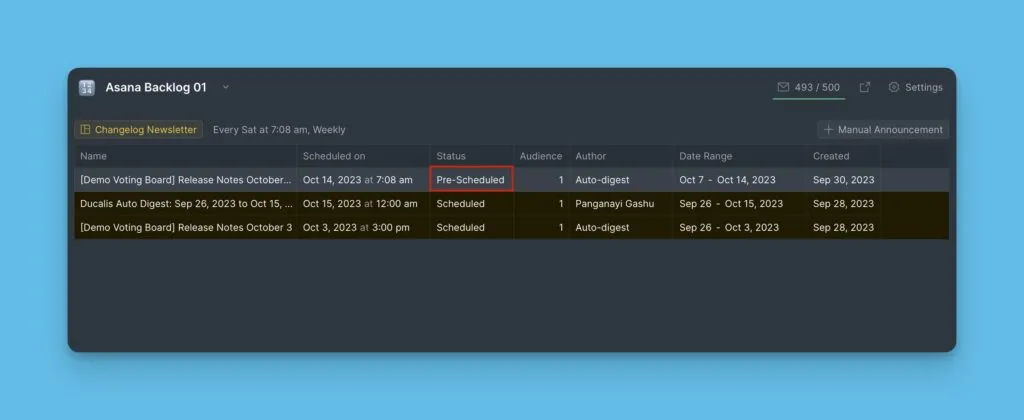
Task: Click the envelope email quota icon
Action: (x=783, y=87)
